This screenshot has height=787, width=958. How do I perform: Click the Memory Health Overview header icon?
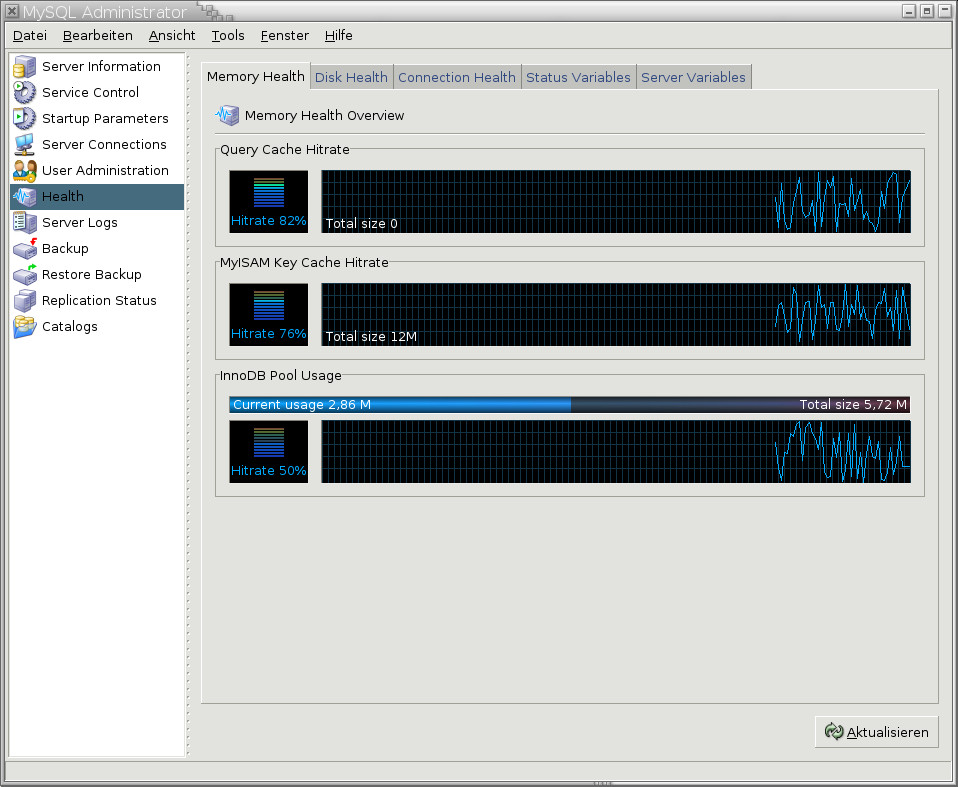(x=227, y=115)
